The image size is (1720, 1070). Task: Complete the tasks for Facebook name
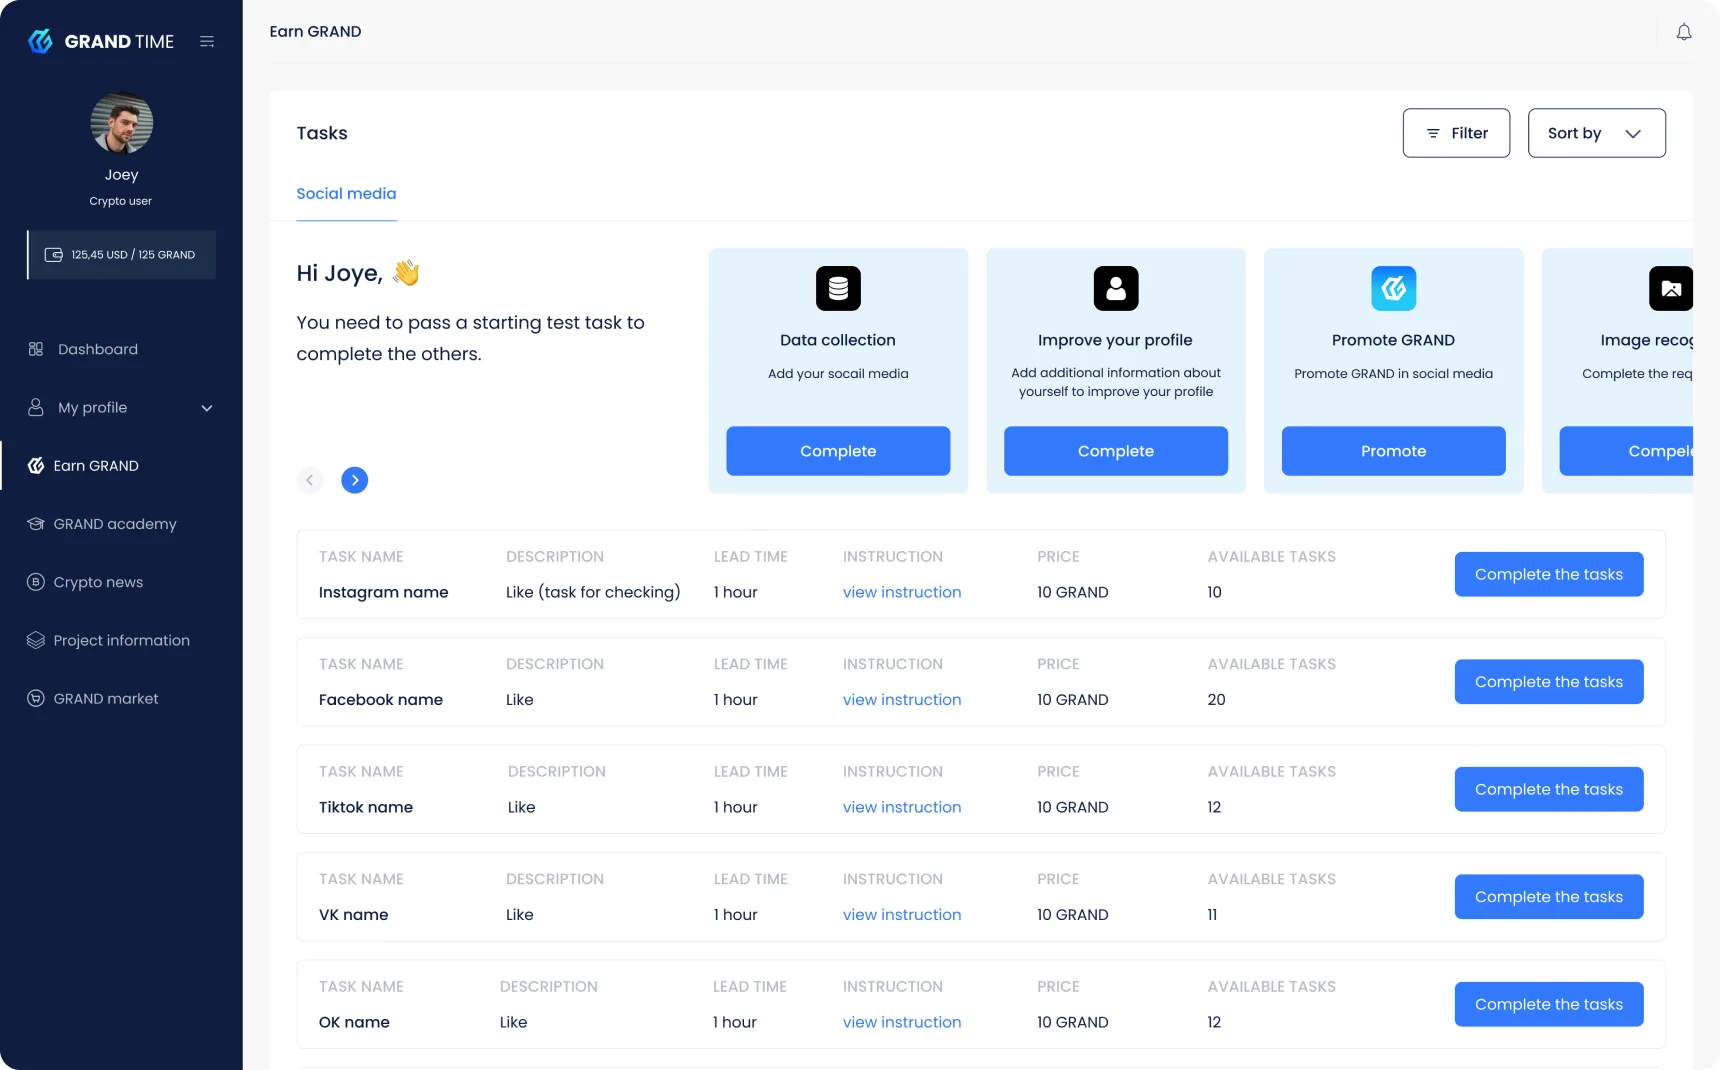(x=1549, y=682)
